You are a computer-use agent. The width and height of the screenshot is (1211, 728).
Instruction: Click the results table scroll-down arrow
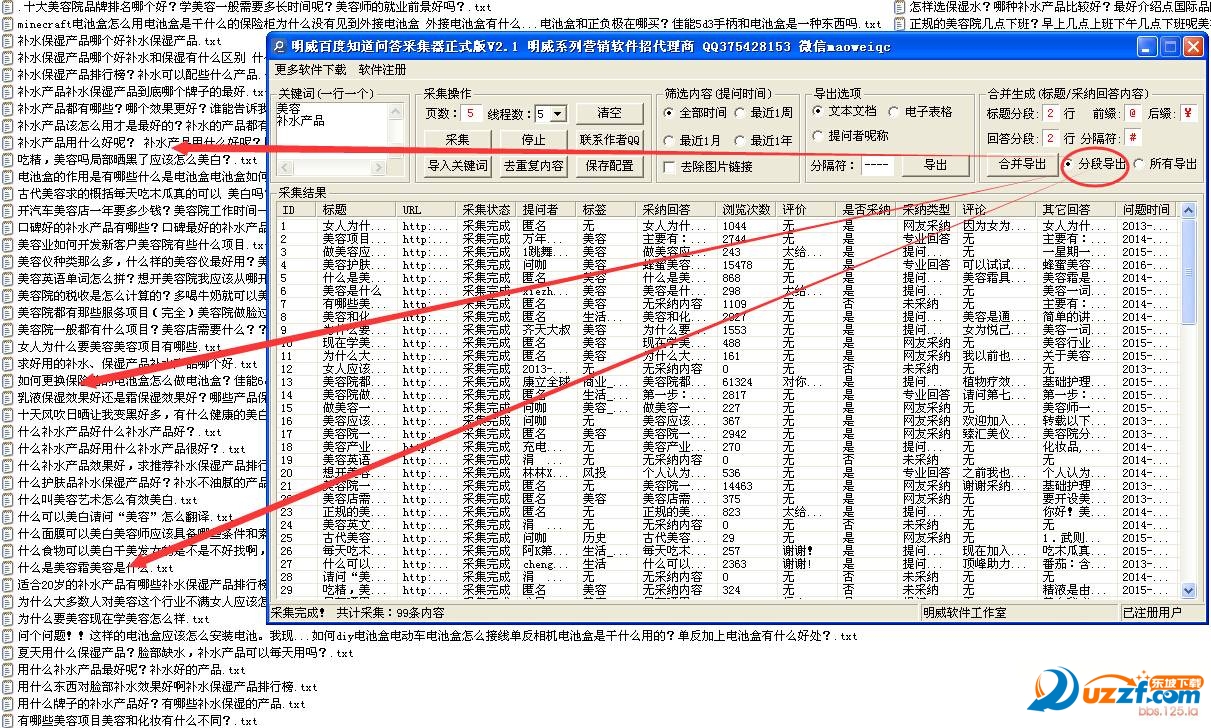point(1188,591)
